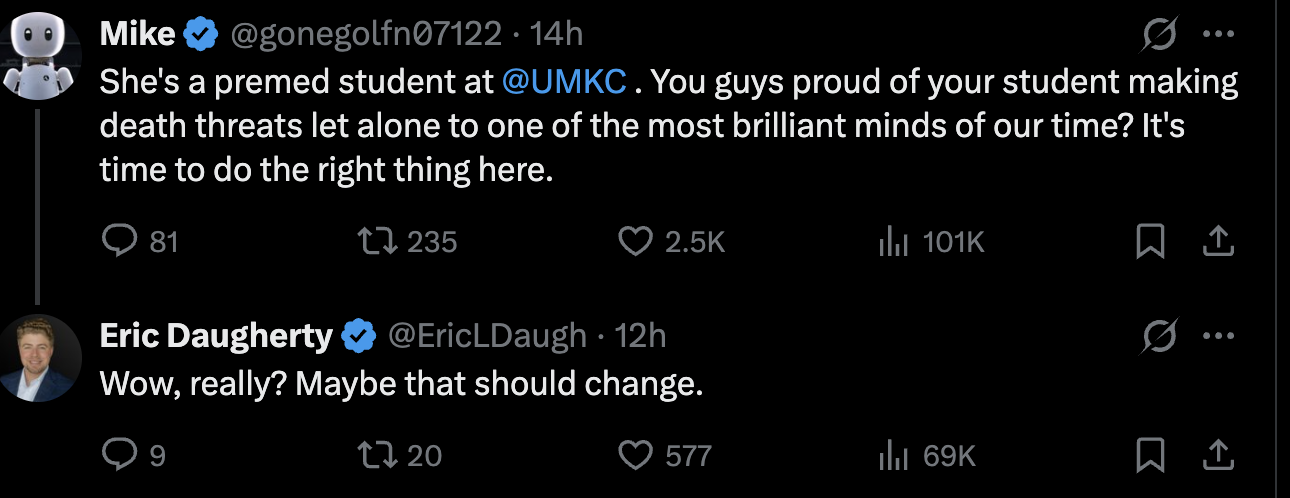Screen dimensions: 1290x498
Task: Bookmark Mike's tweet
Action: click(1152, 241)
